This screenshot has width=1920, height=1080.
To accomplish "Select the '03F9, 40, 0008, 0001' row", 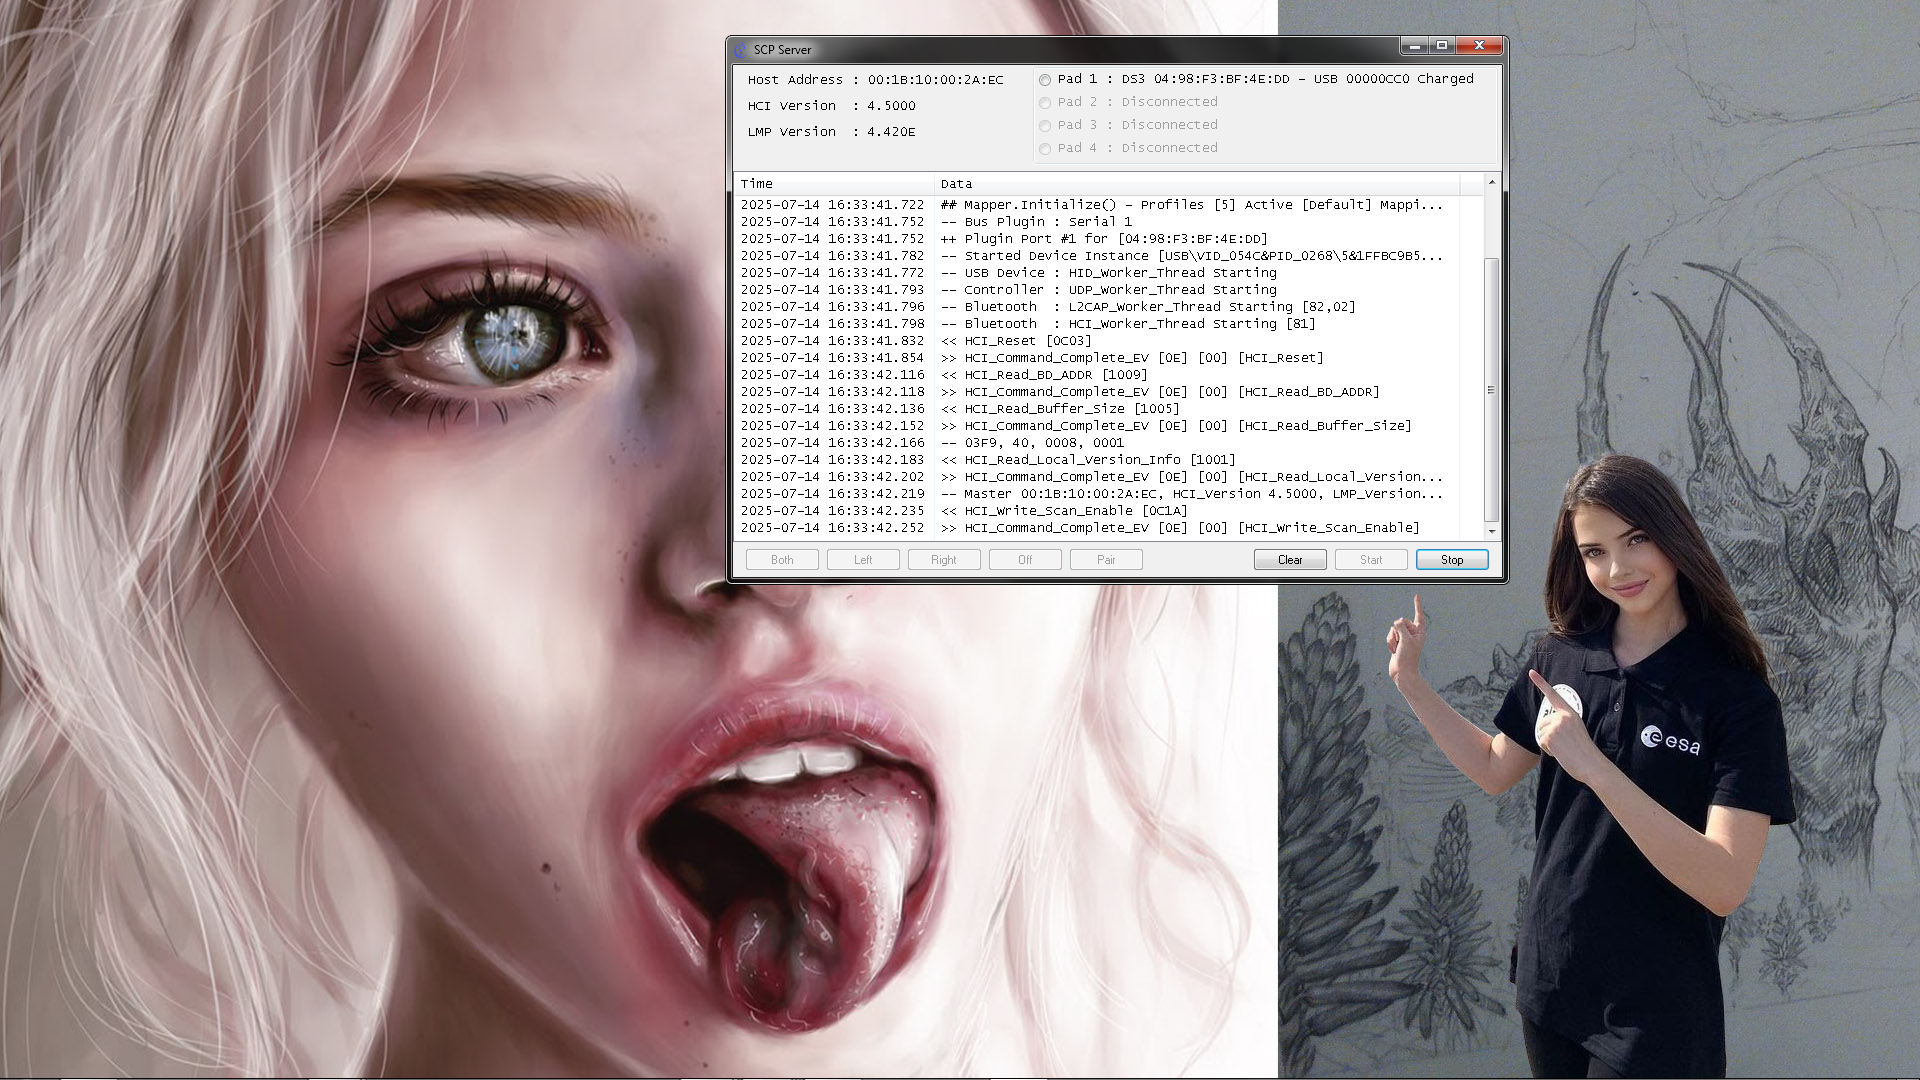I will click(1096, 443).
